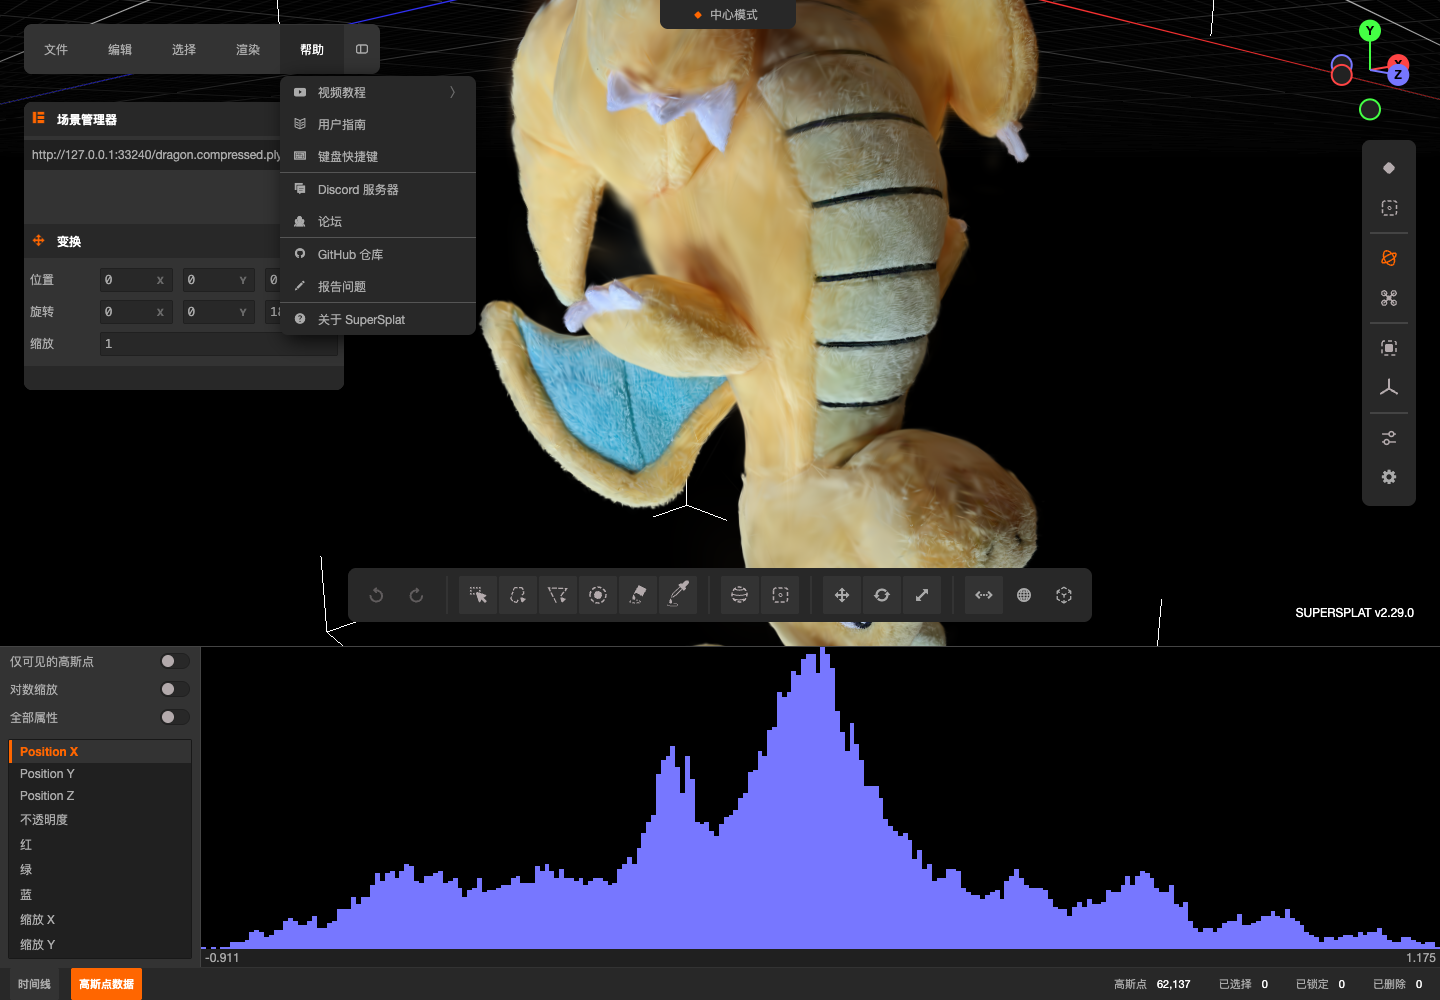Close the 帮助 menu via its menu bar item
Image resolution: width=1440 pixels, height=1000 pixels.
point(312,49)
